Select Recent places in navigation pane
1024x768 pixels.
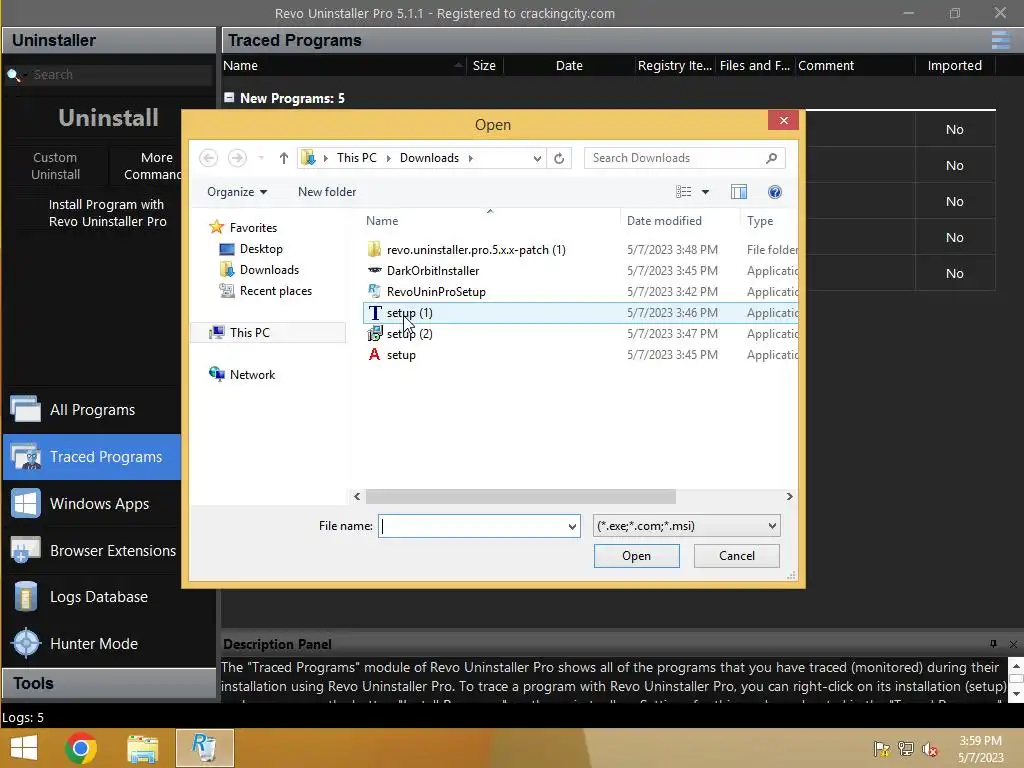click(x=275, y=291)
